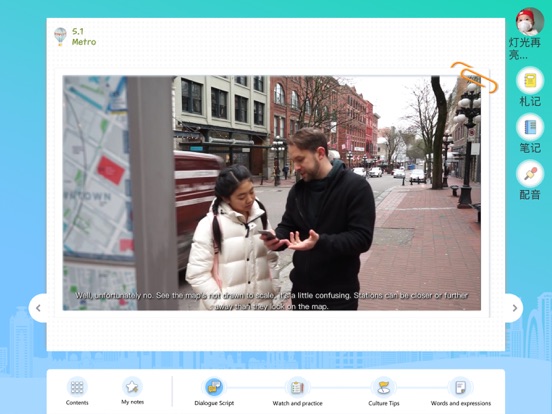Image resolution: width=552 pixels, height=414 pixels.
Task: Click the '5.1 Metro' lesson title
Action: click(84, 37)
